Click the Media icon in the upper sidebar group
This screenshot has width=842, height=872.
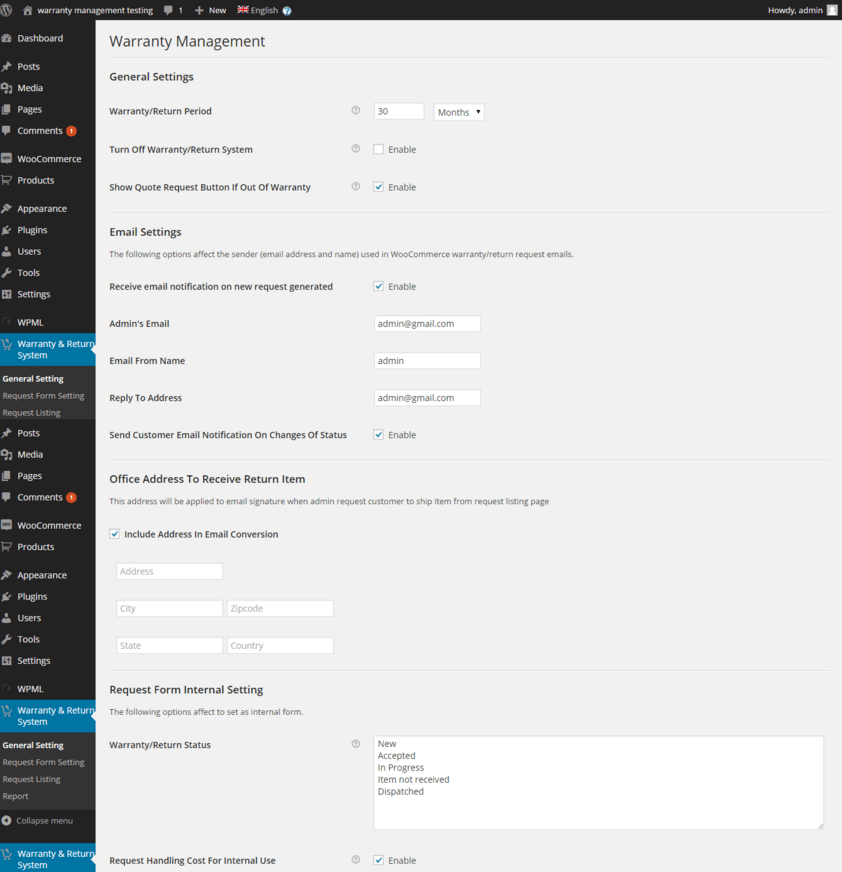(7, 88)
